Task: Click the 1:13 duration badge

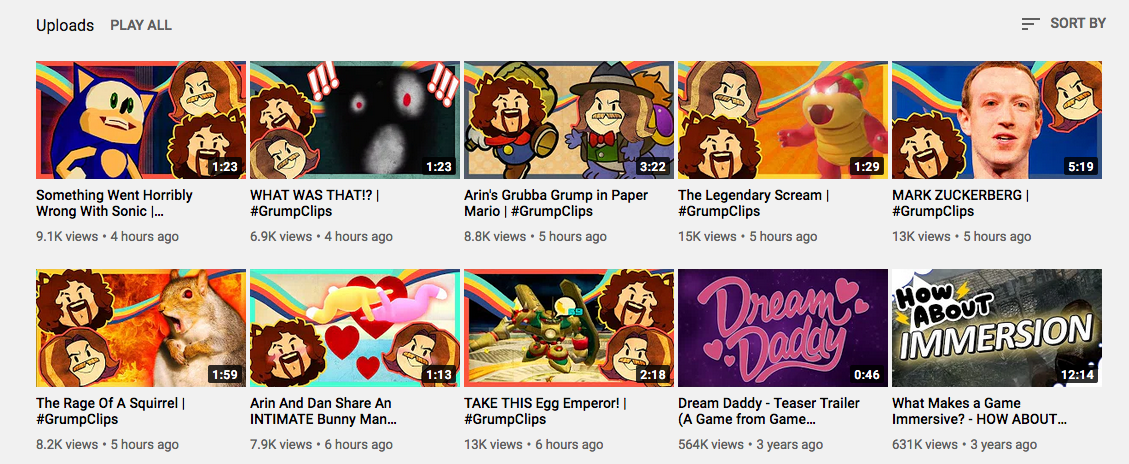Action: pos(438,375)
